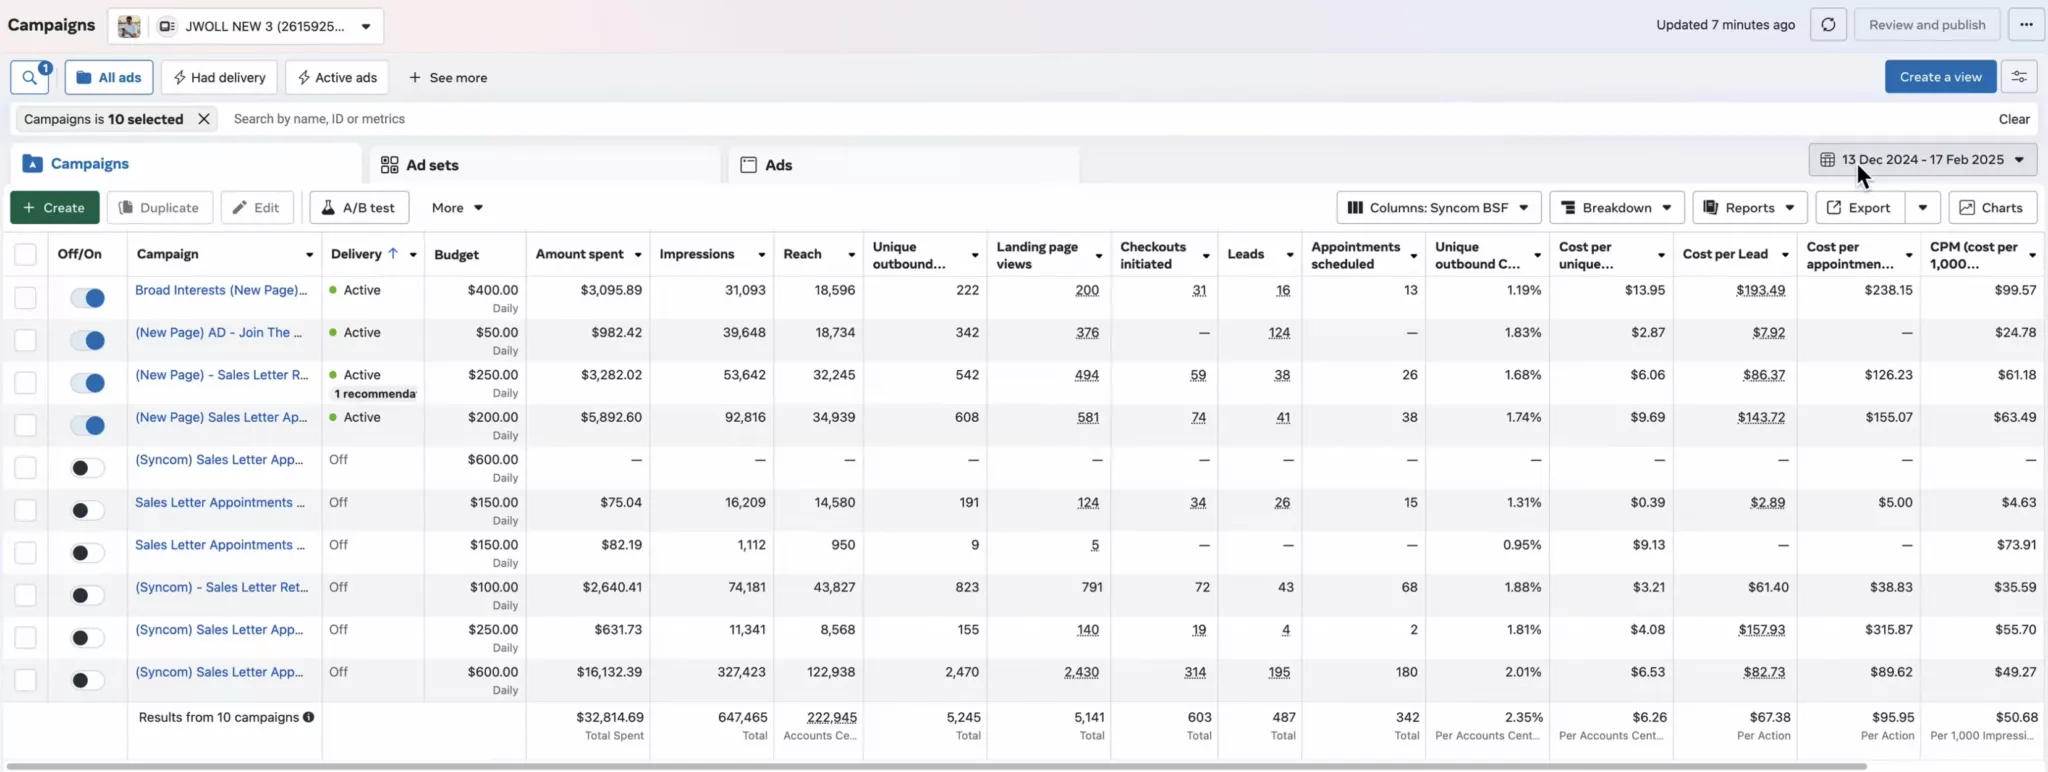Viewport: 2048px width, 772px height.
Task: Click the info icon beside Results from 10 campaigns
Action: click(309, 717)
